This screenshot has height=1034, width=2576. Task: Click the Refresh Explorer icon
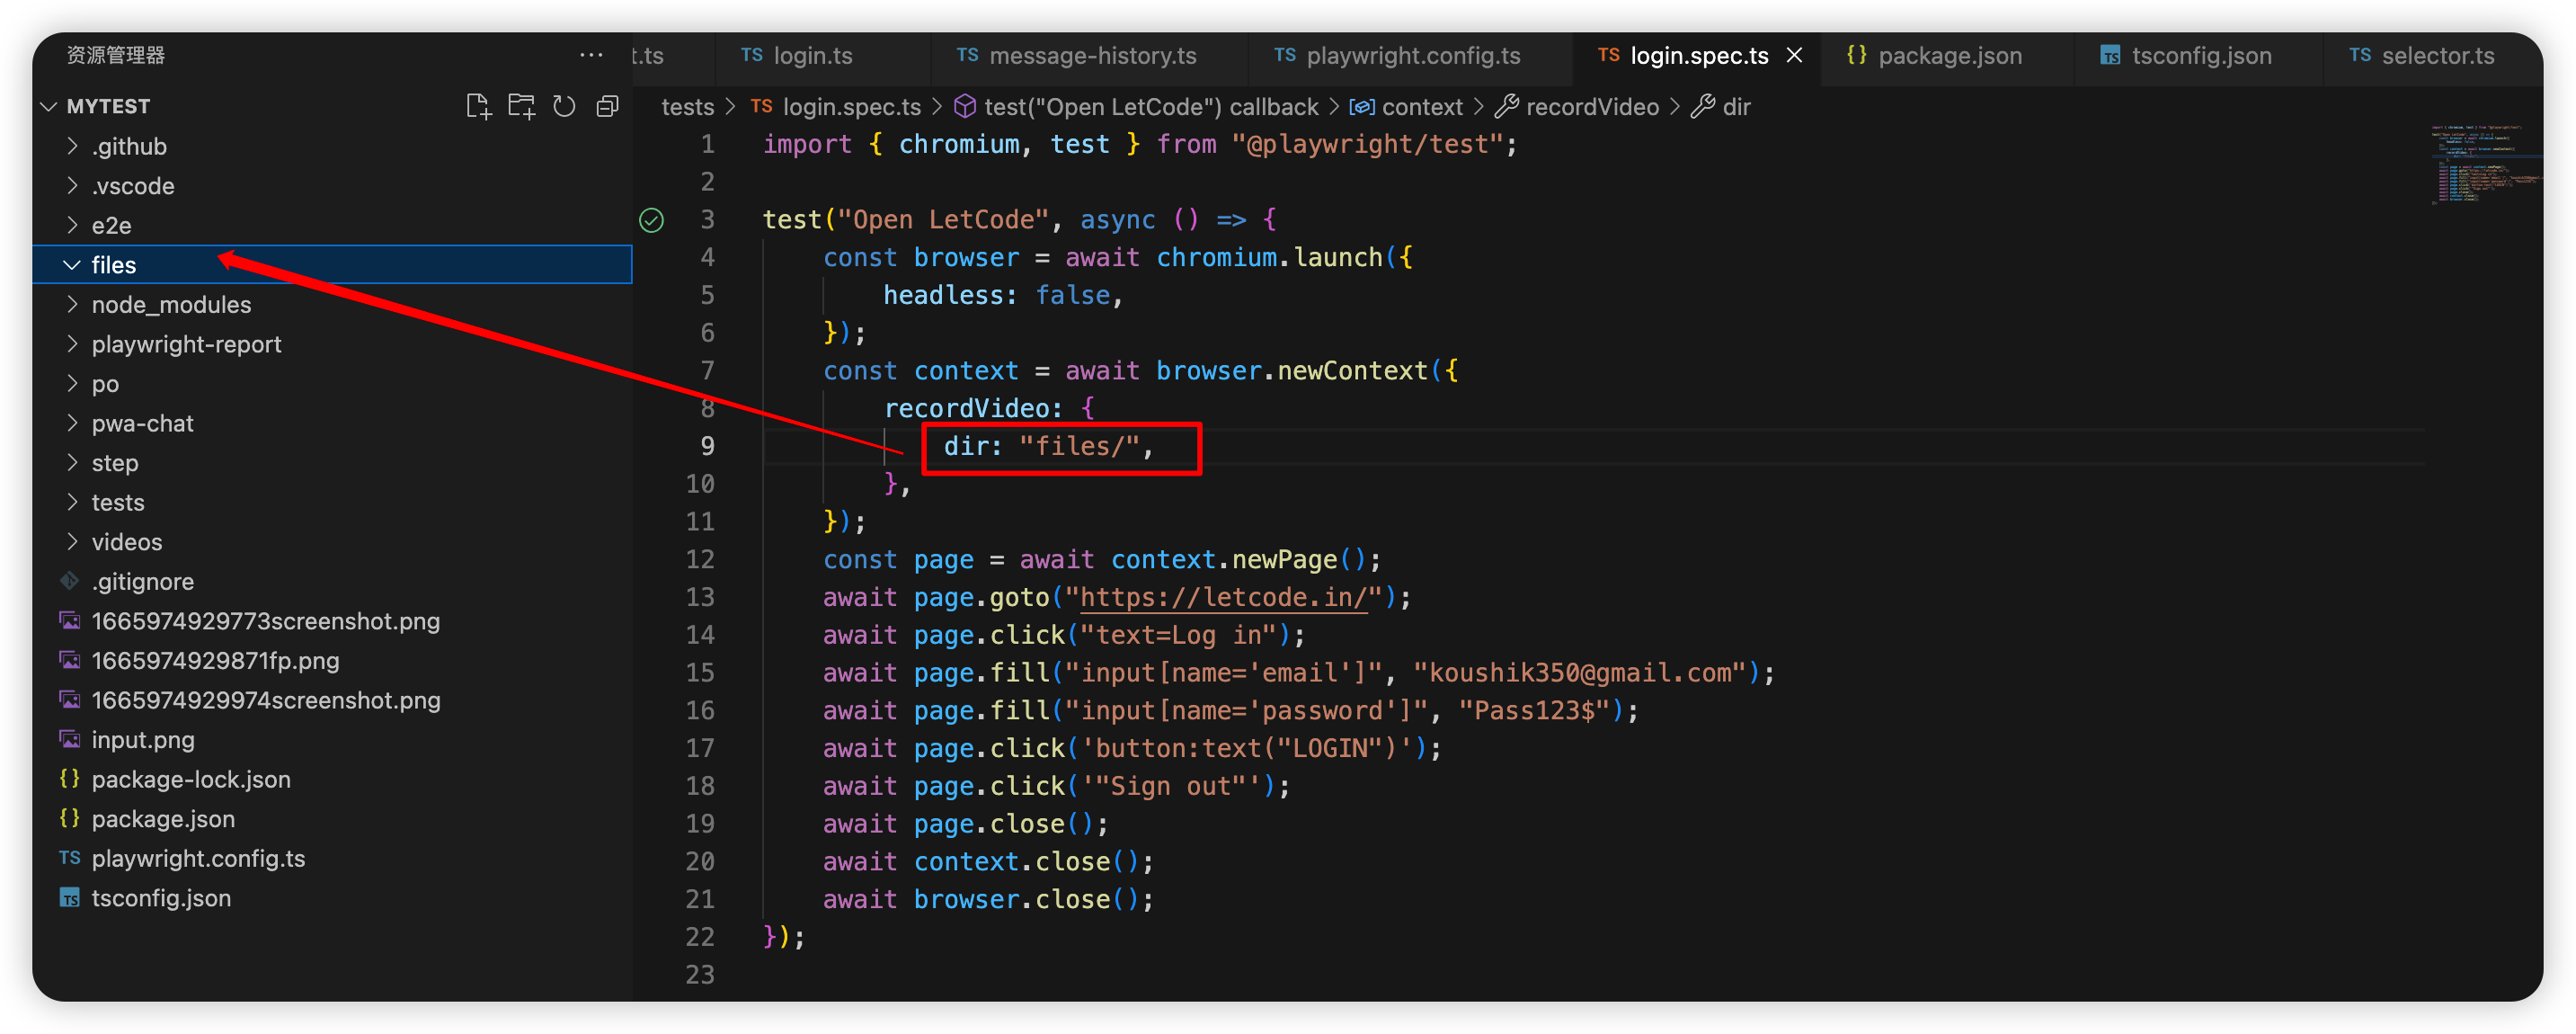point(564,105)
